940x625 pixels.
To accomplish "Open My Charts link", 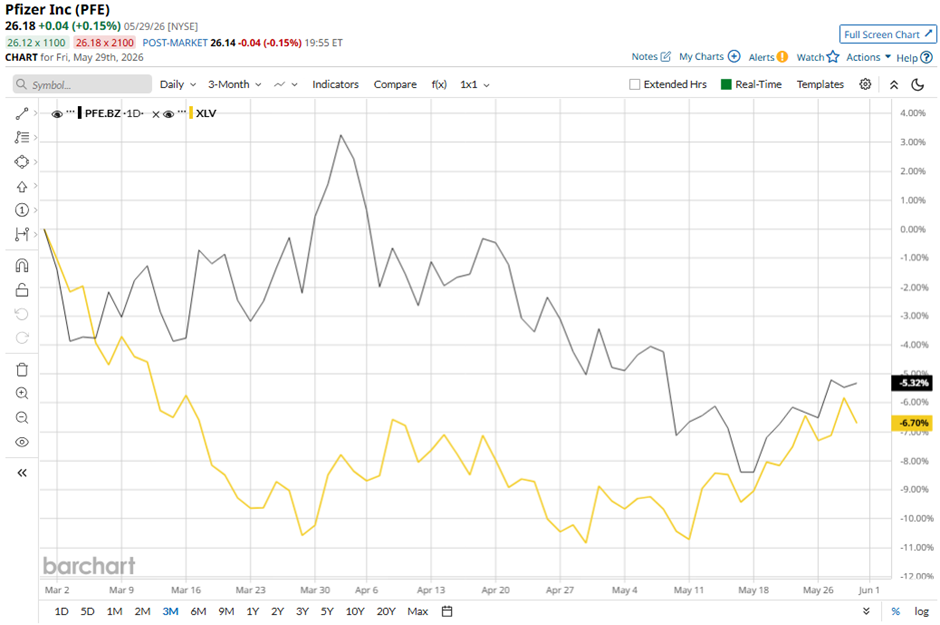I will (709, 56).
